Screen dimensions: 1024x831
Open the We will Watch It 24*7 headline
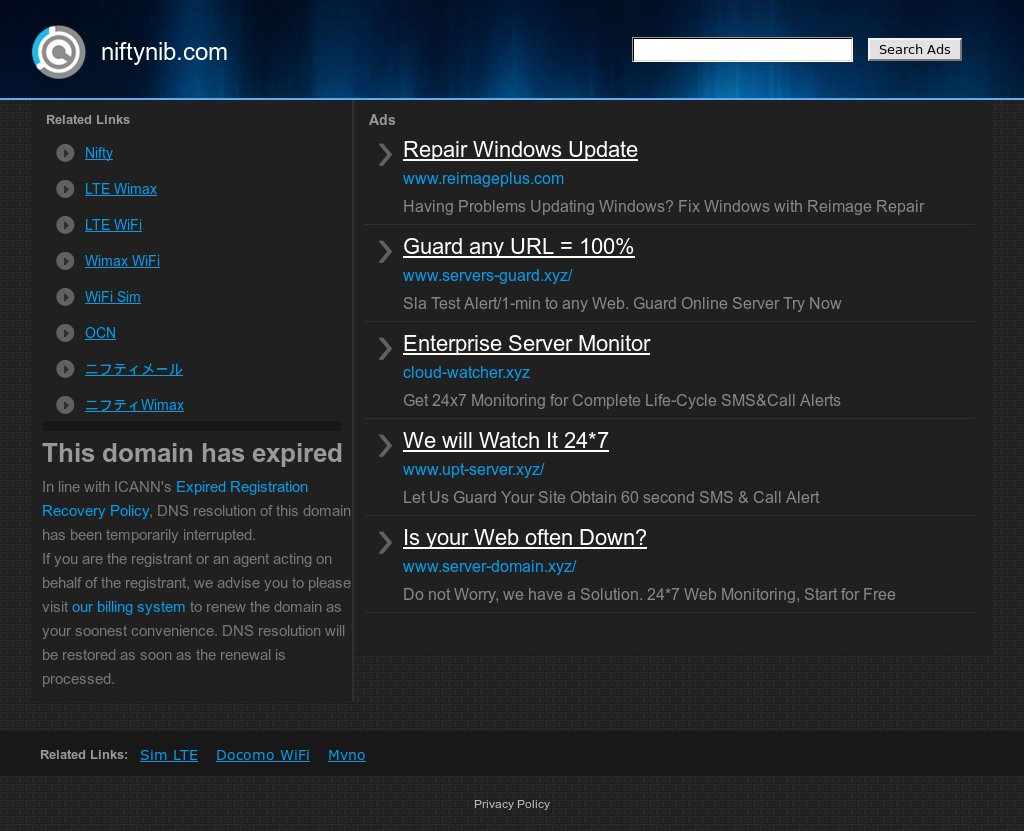(506, 440)
